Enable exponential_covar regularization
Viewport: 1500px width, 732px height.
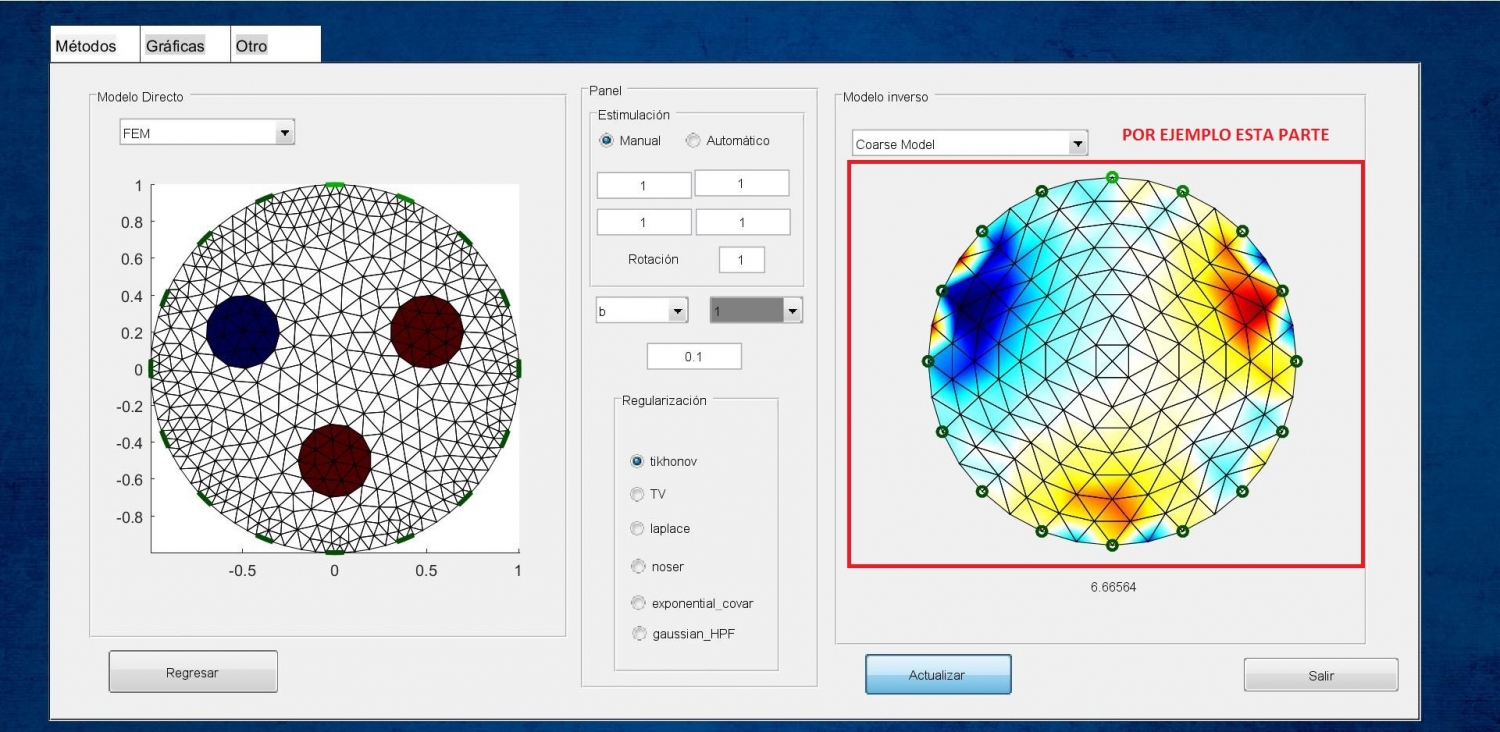[x=638, y=603]
